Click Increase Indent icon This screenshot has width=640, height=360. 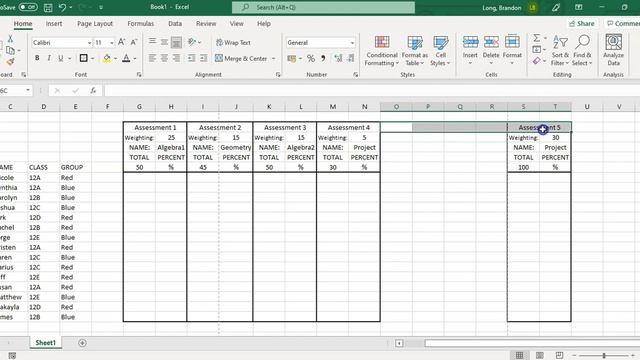click(204, 58)
